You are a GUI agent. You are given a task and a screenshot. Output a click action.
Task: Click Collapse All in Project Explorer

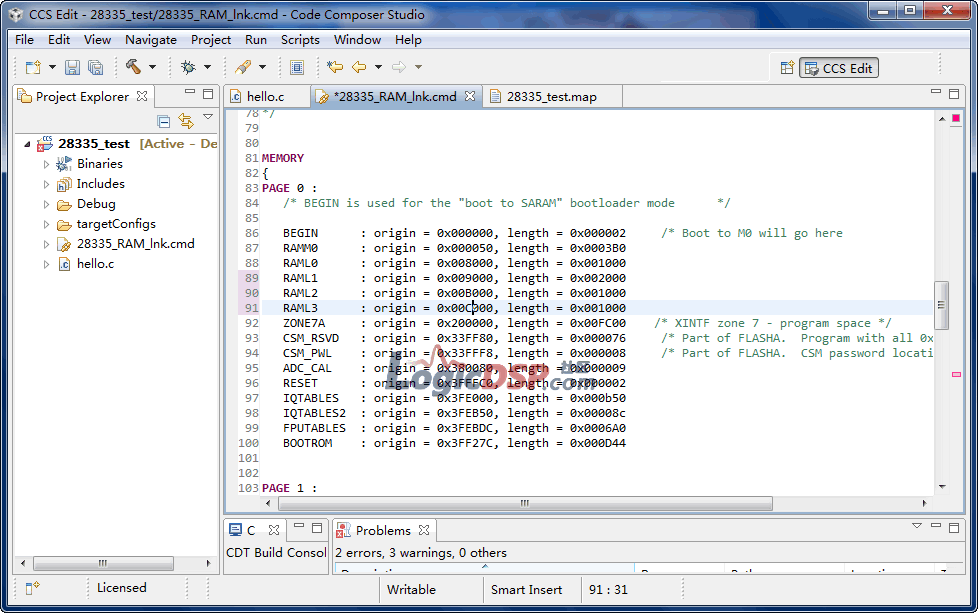coord(163,121)
